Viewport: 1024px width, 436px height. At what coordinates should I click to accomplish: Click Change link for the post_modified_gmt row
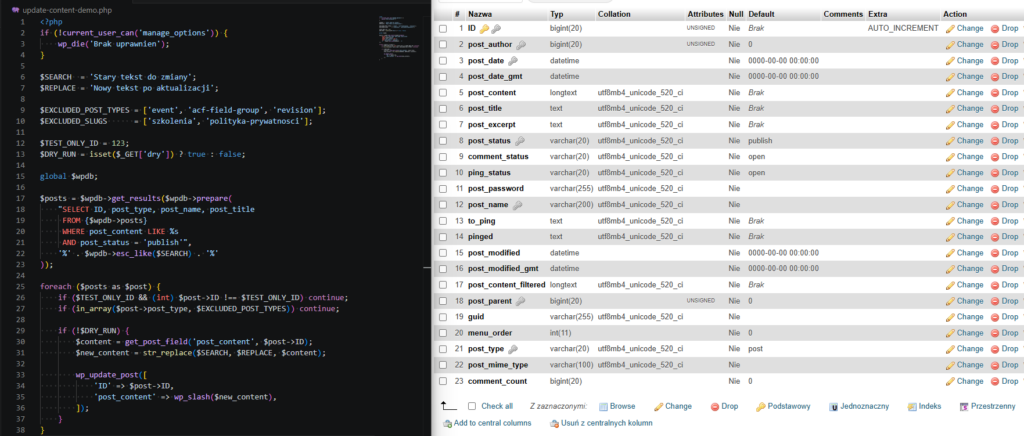tap(970, 269)
